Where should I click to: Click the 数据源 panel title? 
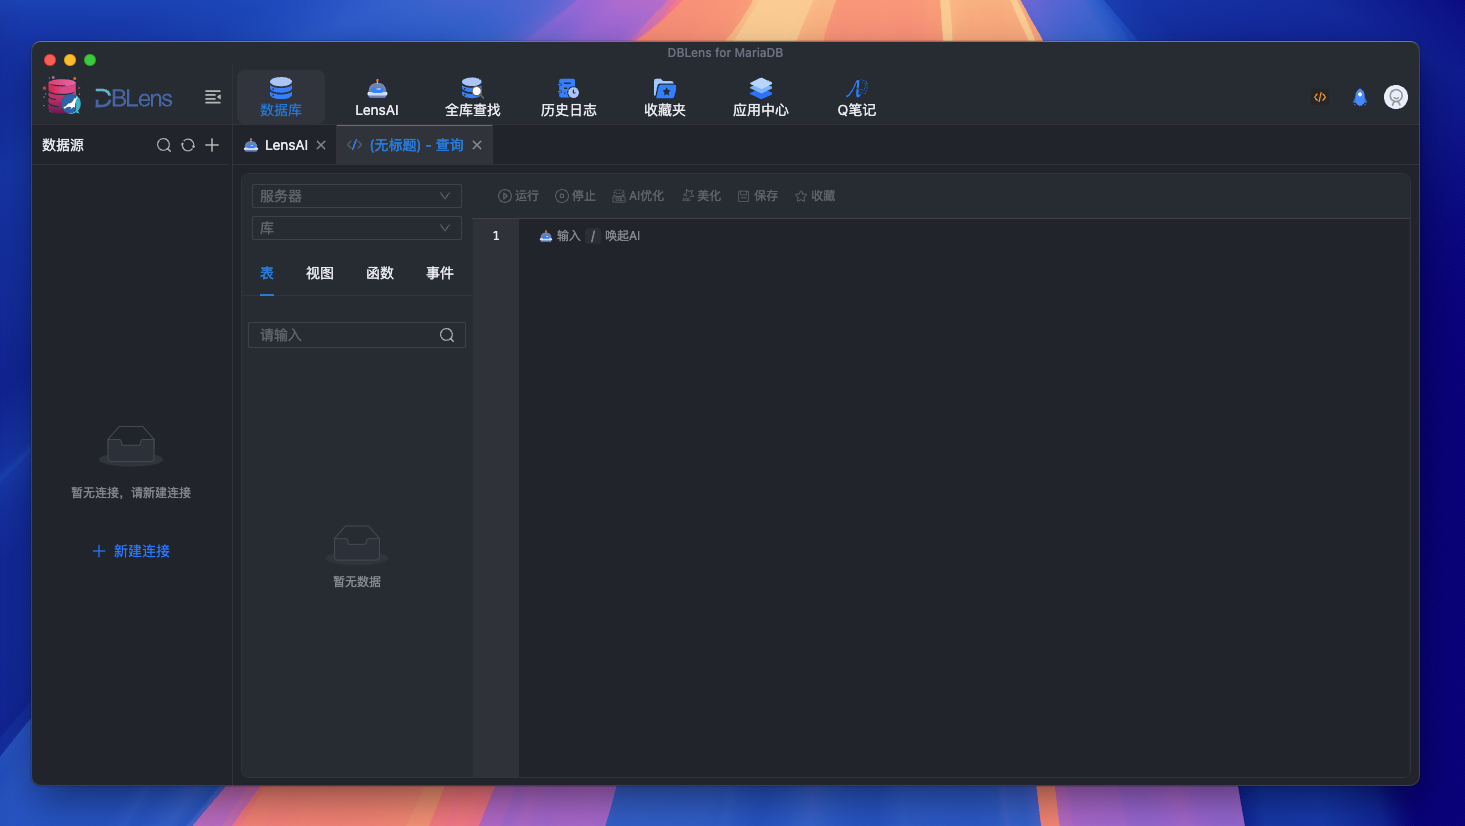[63, 145]
